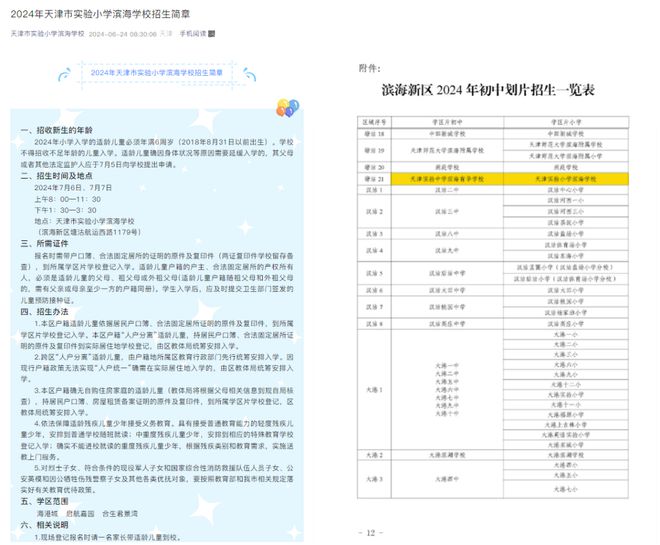Click the primary cell 大港一小

point(566,335)
